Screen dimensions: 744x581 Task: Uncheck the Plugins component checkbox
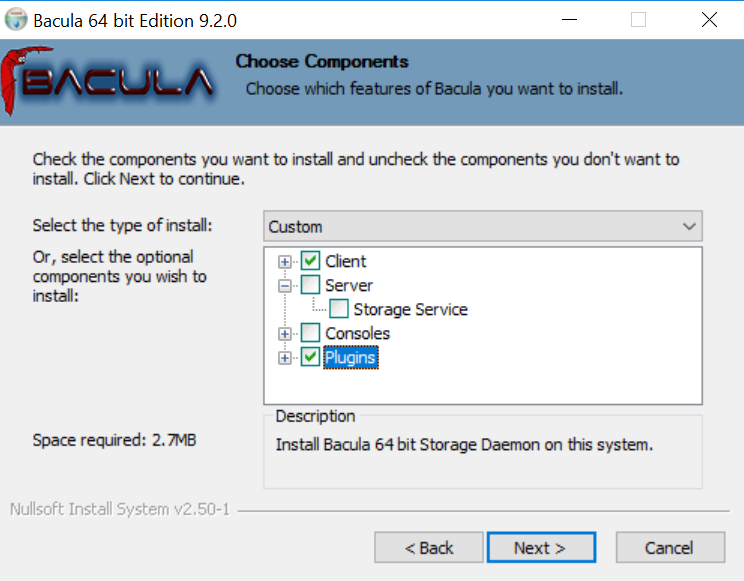(x=310, y=357)
